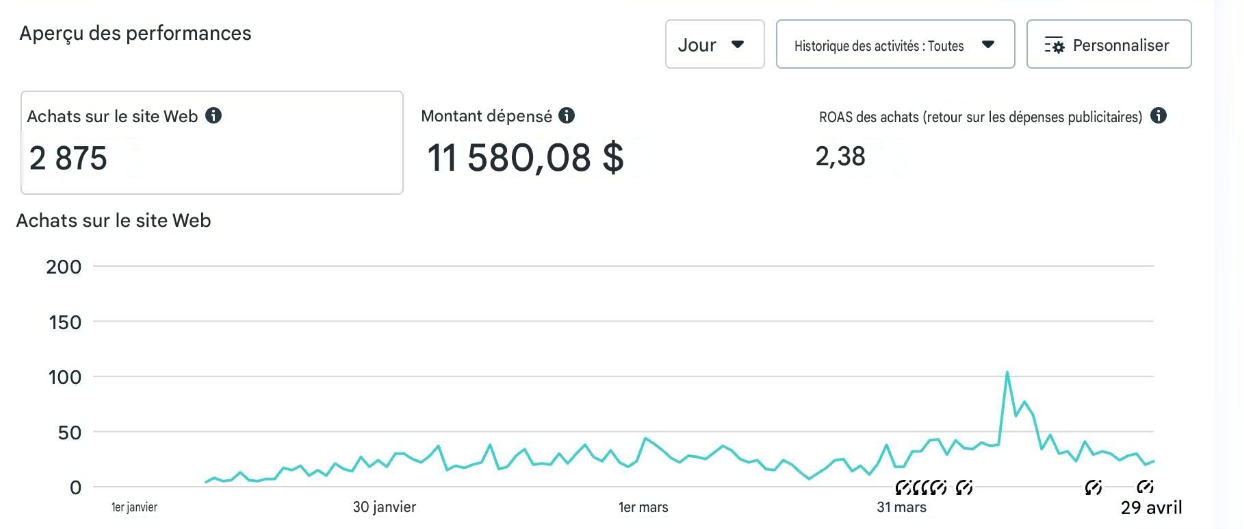Click info icon next to Montant dépensé

tap(567, 116)
